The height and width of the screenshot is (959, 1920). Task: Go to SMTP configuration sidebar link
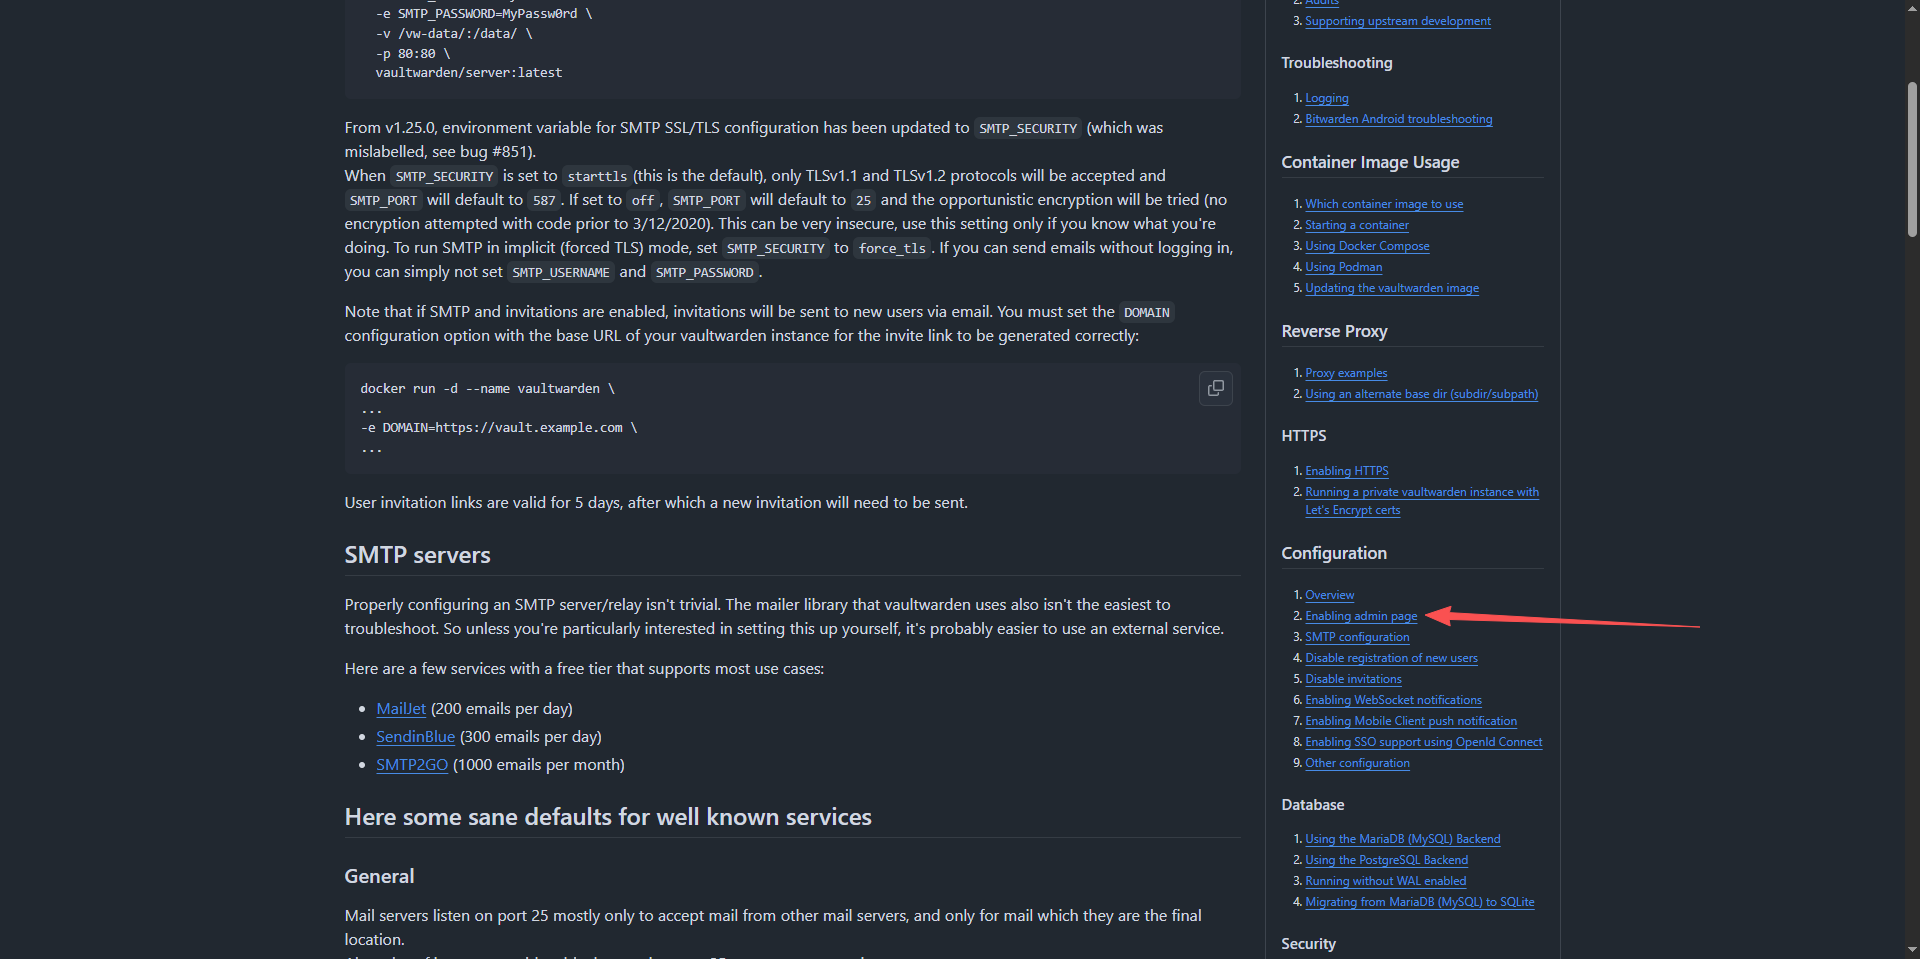[x=1356, y=637]
